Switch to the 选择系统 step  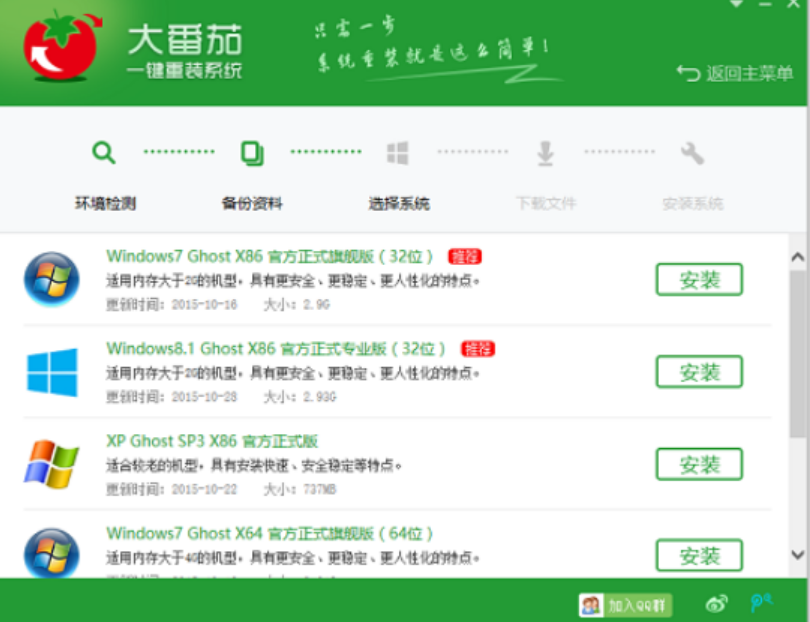pyautogui.click(x=399, y=204)
